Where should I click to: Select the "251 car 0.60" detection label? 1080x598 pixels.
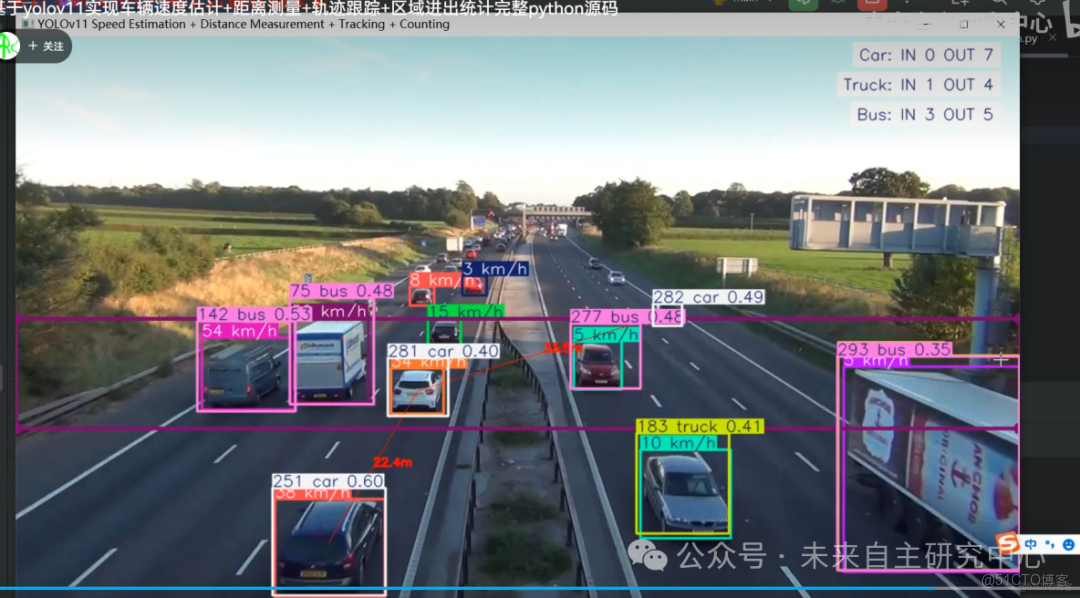coord(328,482)
